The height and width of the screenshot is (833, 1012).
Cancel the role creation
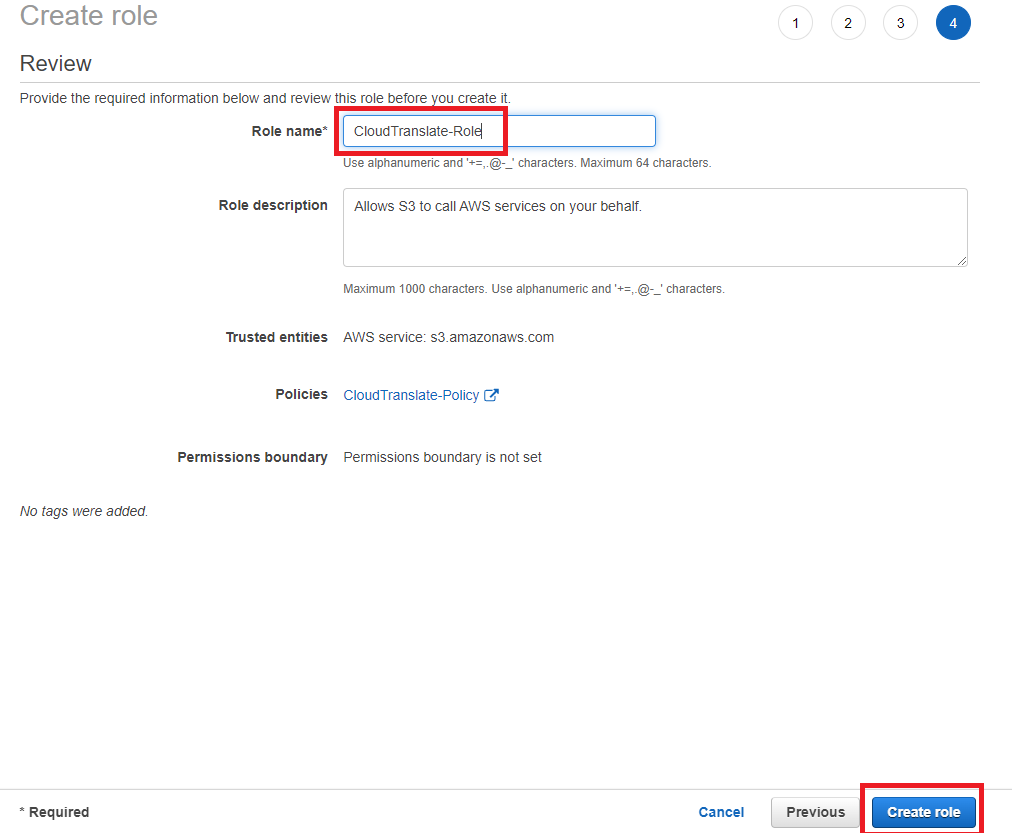click(x=721, y=812)
